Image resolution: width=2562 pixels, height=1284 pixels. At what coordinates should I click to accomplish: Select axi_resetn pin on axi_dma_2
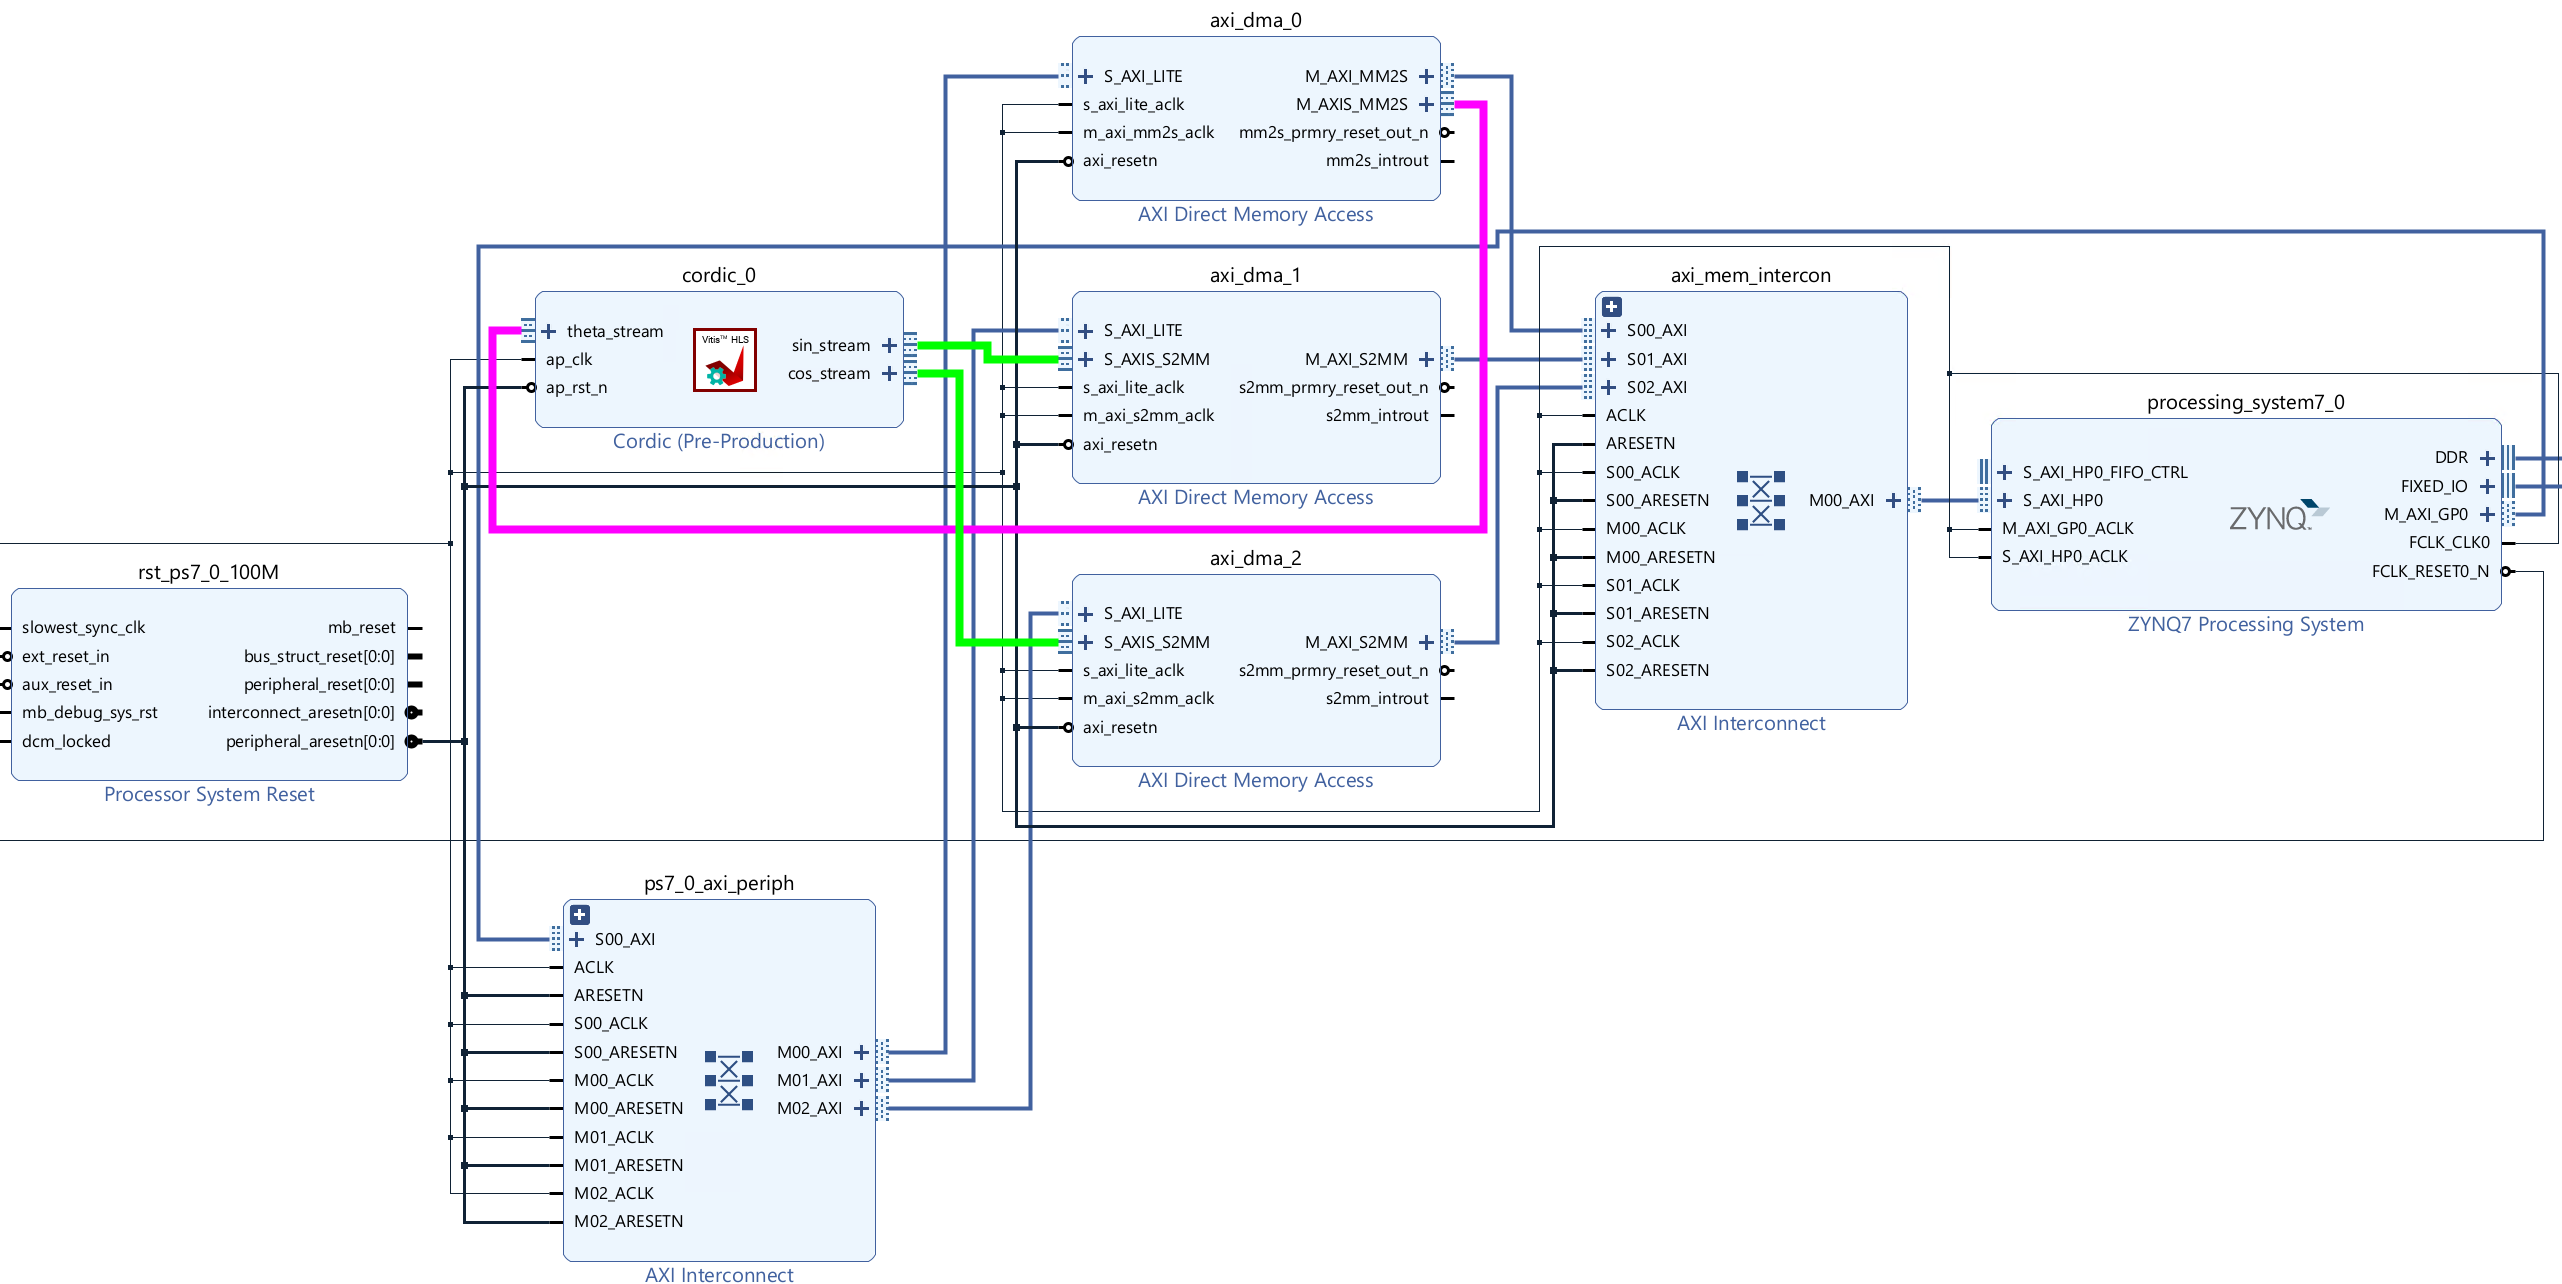coord(1120,727)
